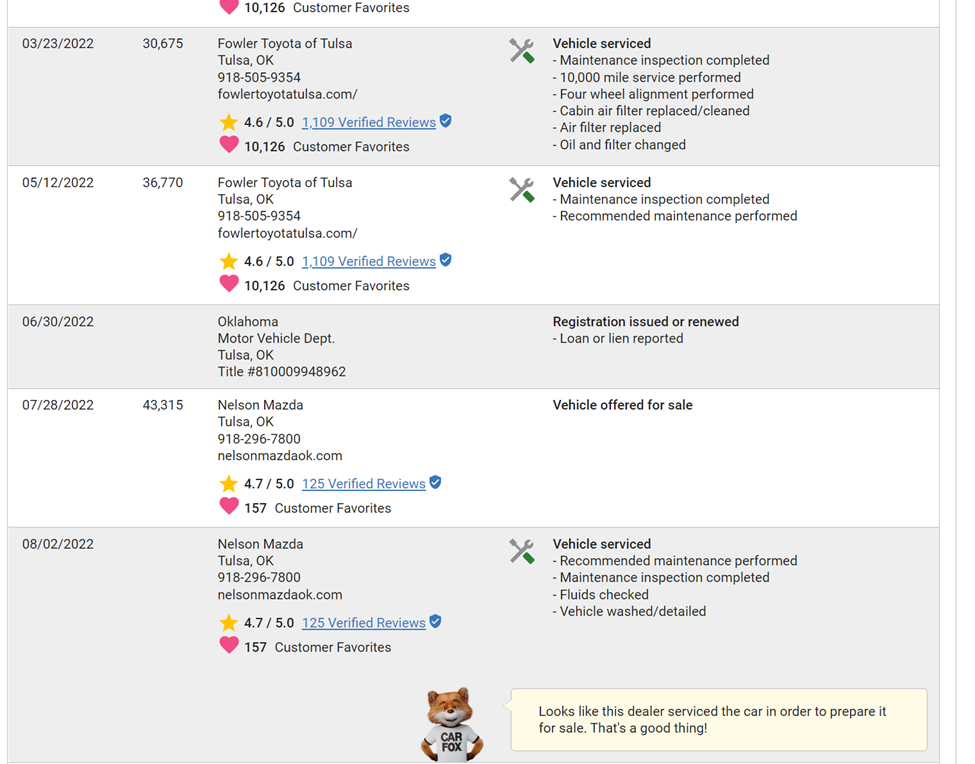This screenshot has width=975, height=764.
Task: Click the pink heart icon in 05/12/2022 row
Action: coord(229,284)
